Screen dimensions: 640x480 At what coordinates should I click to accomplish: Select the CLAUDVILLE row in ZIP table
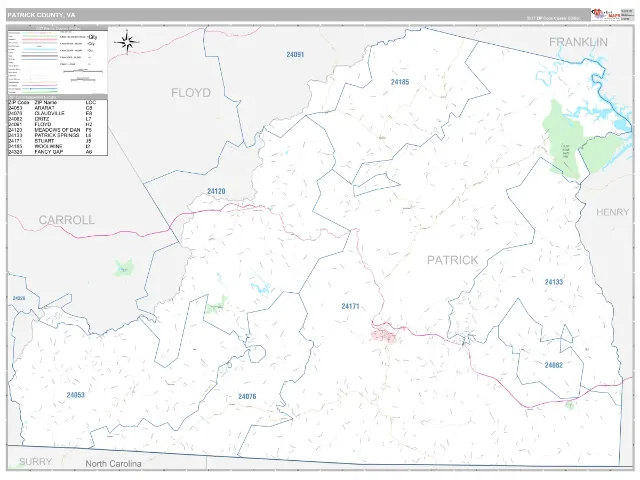[57, 113]
